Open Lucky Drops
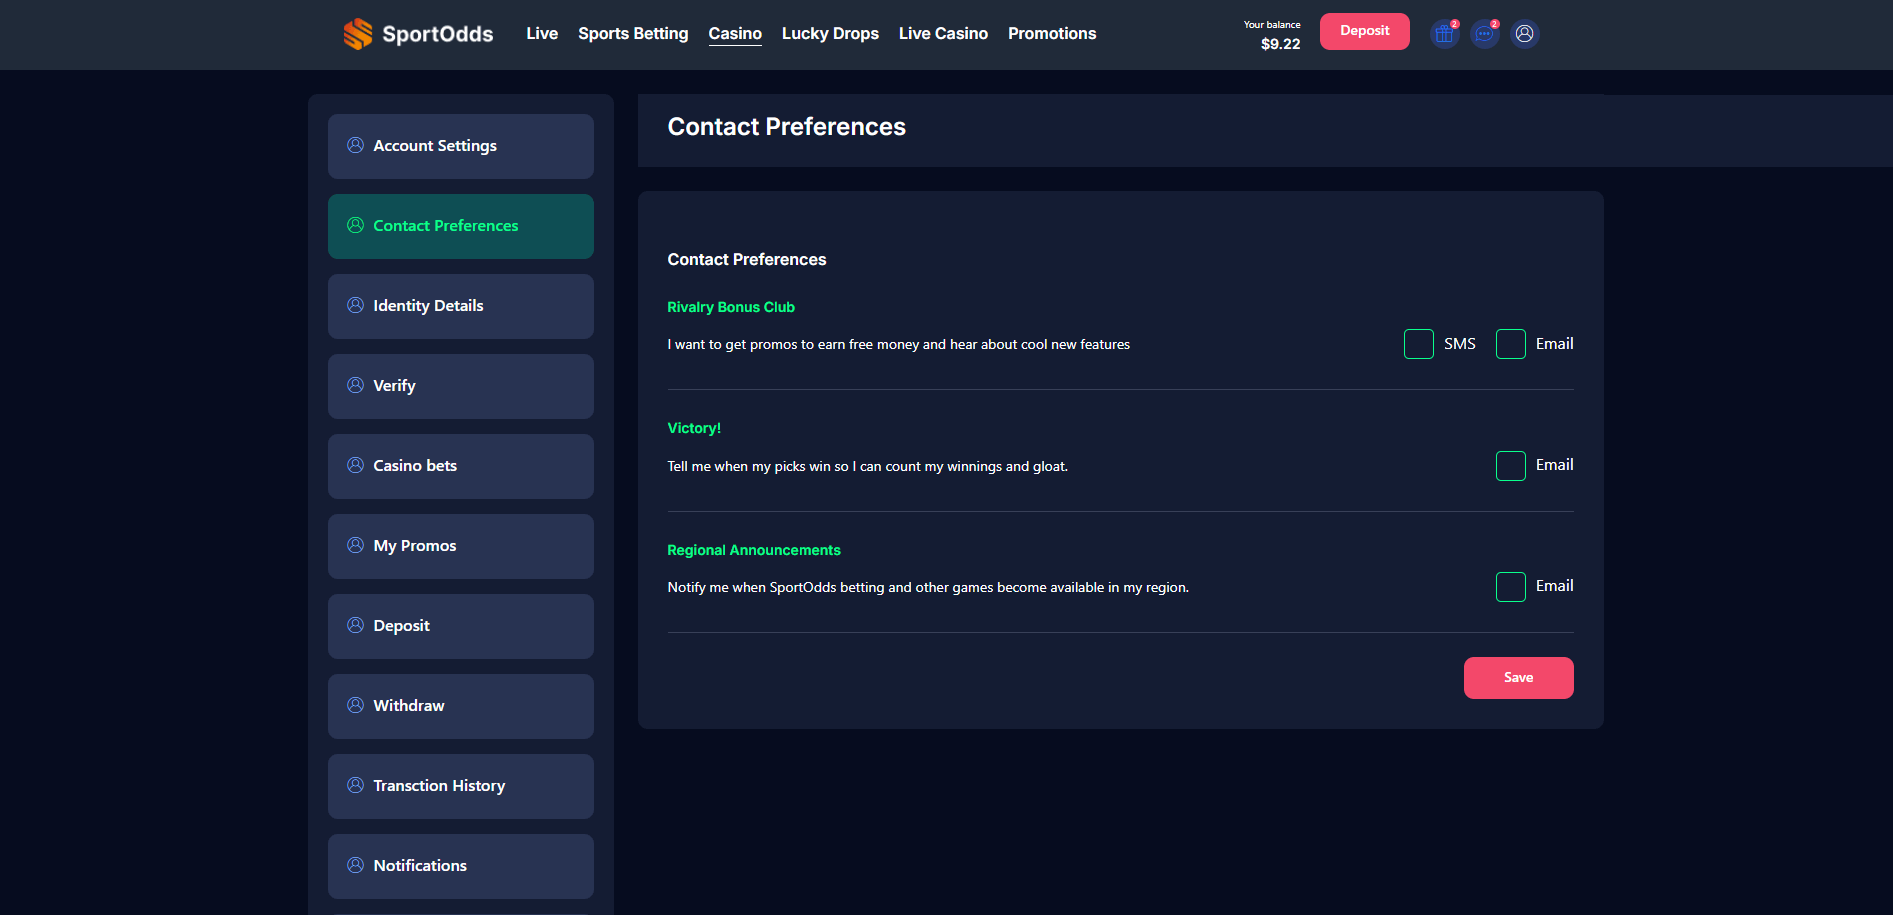Viewport: 1893px width, 915px height. (830, 34)
